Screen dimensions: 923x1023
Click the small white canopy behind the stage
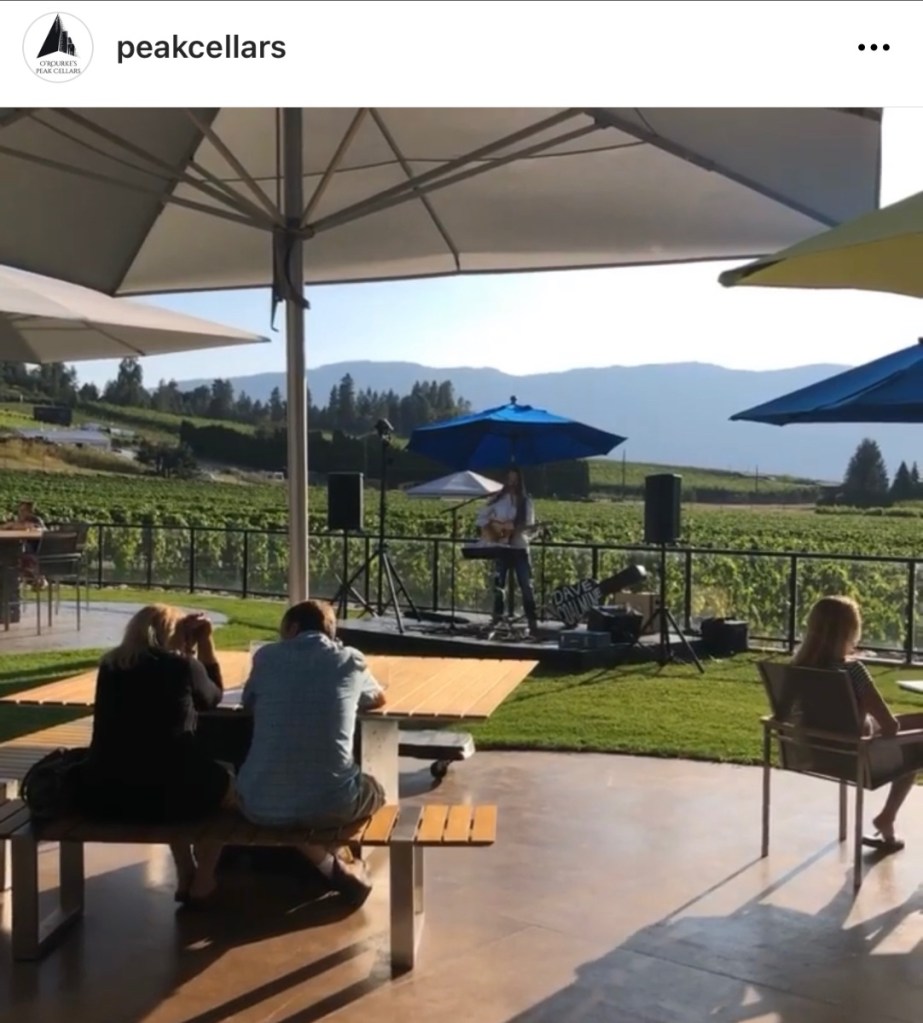tap(454, 485)
